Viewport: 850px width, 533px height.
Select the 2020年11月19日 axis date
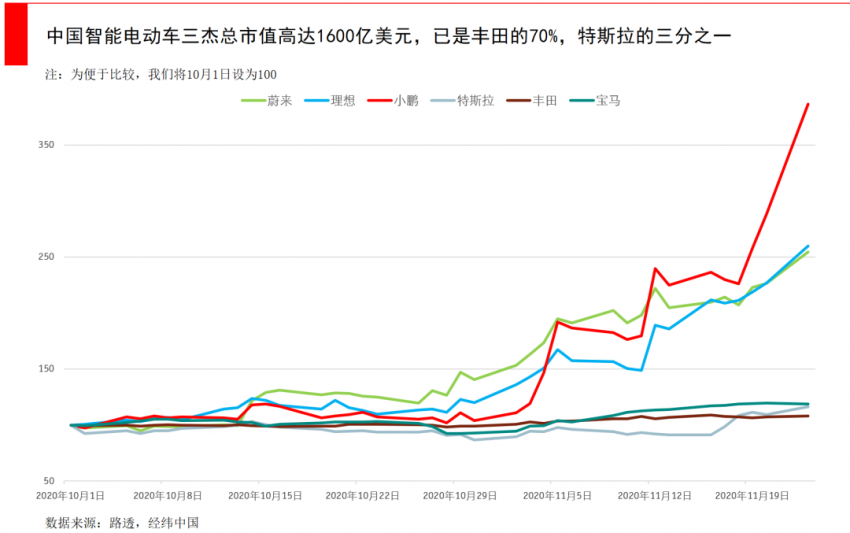point(751,496)
